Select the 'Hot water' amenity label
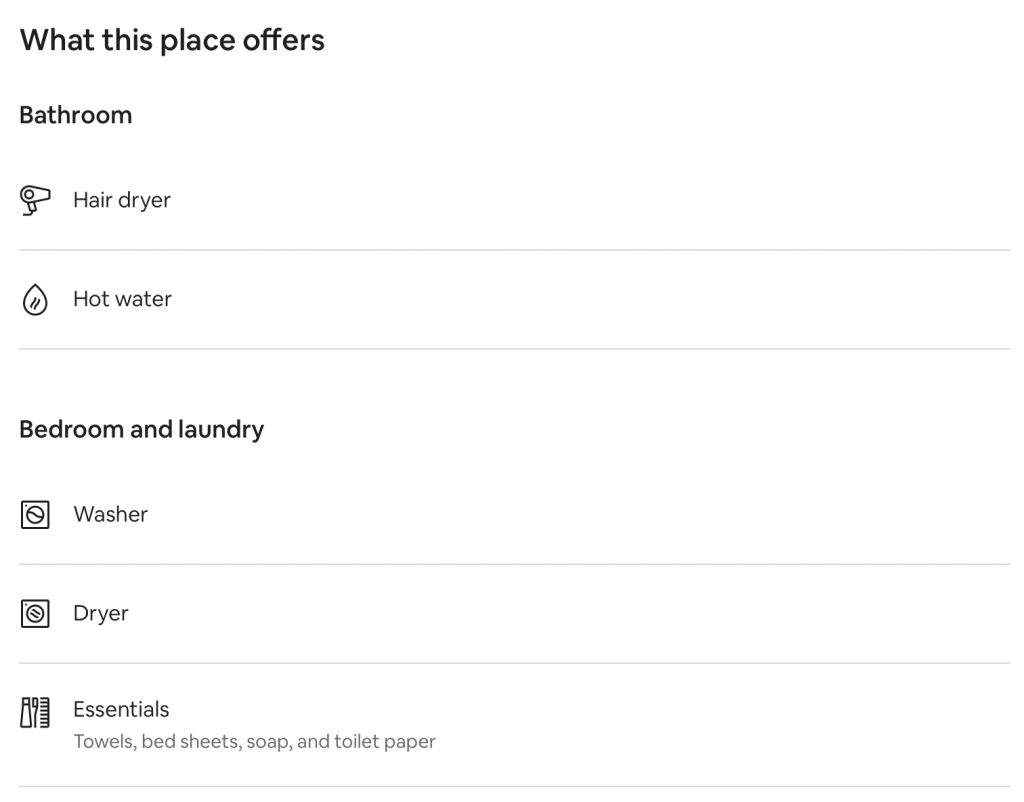The image size is (1024, 802). tap(122, 299)
